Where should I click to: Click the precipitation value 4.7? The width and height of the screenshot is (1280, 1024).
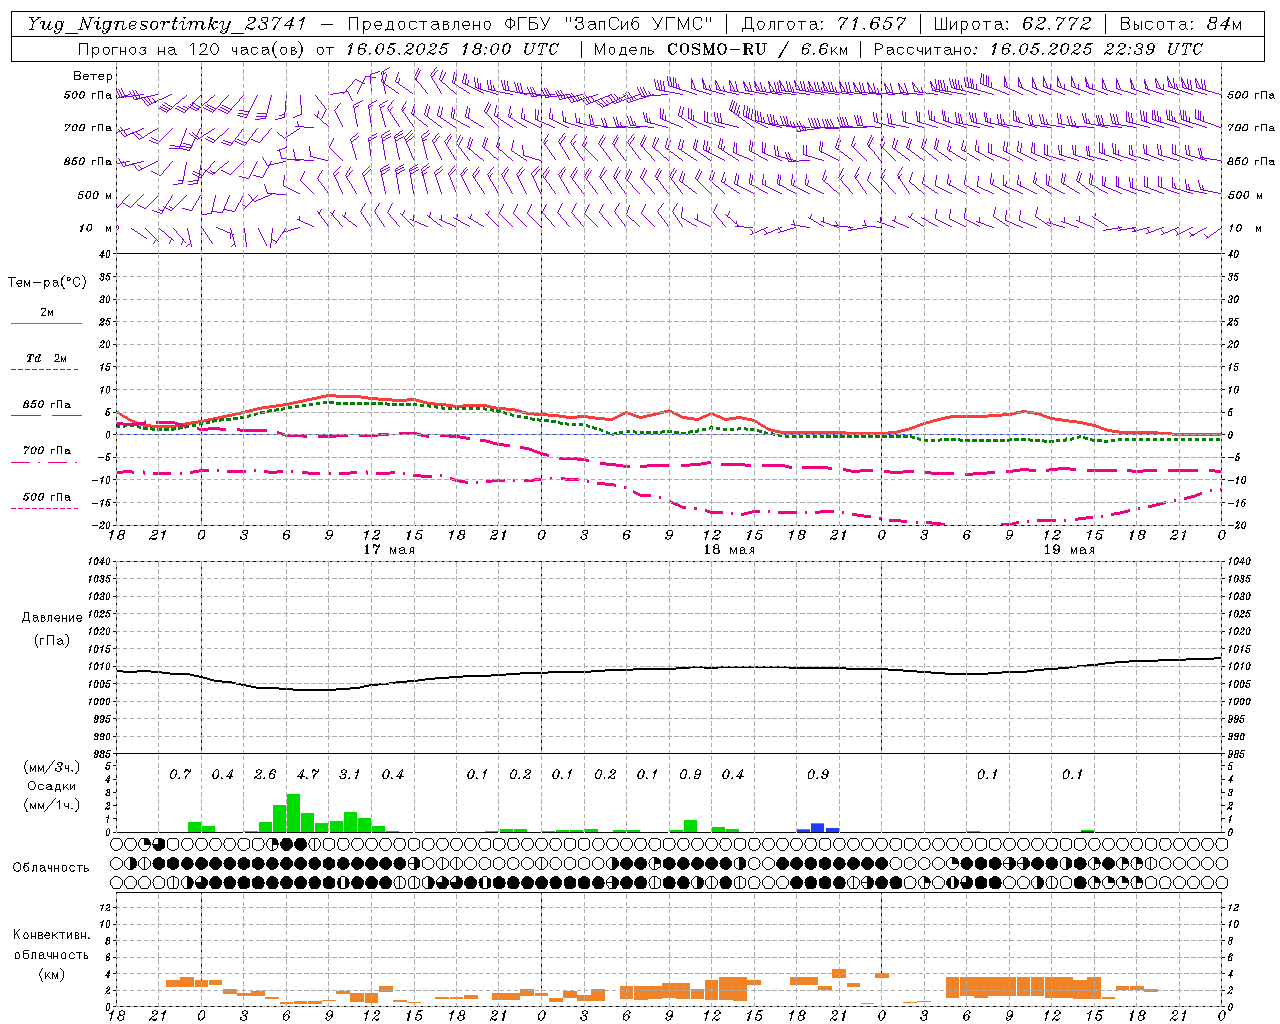point(308,775)
